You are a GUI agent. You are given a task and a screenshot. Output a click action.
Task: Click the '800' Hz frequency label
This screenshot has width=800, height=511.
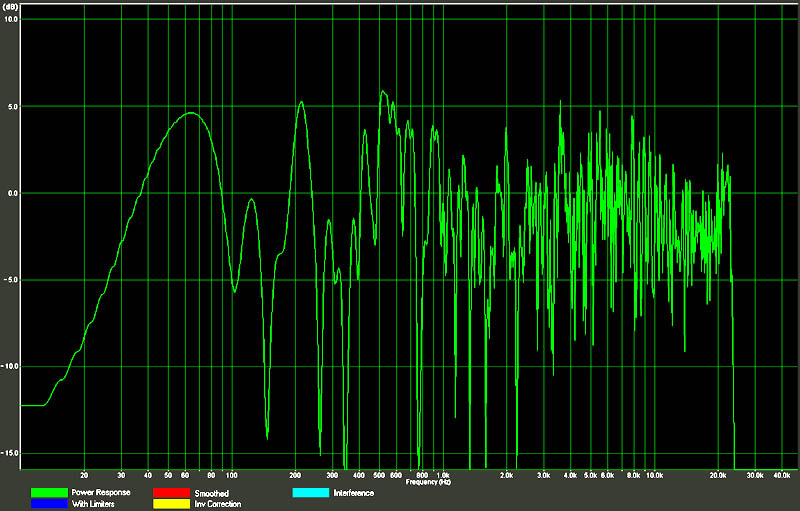(422, 475)
